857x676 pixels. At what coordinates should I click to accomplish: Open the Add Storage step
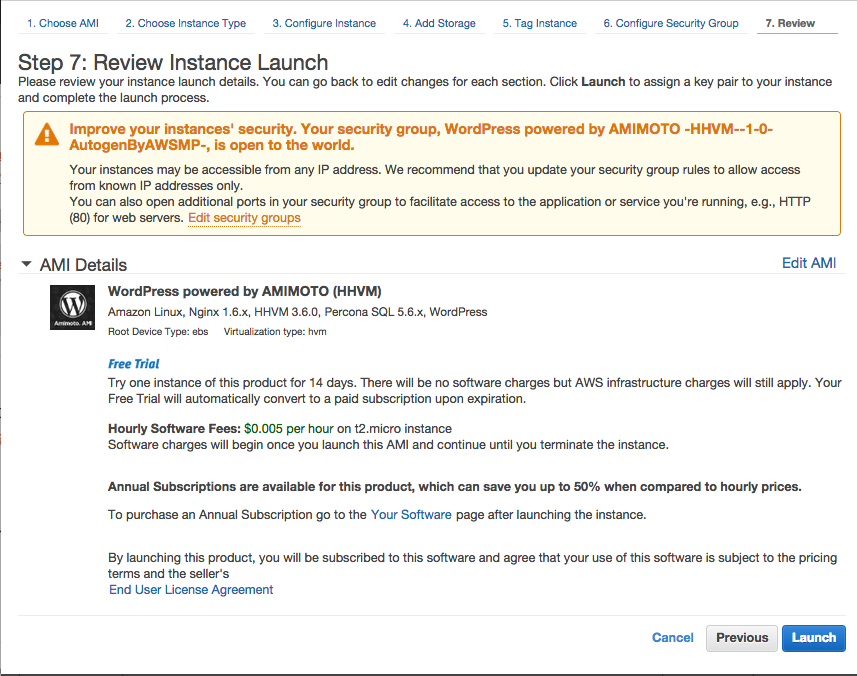[439, 23]
